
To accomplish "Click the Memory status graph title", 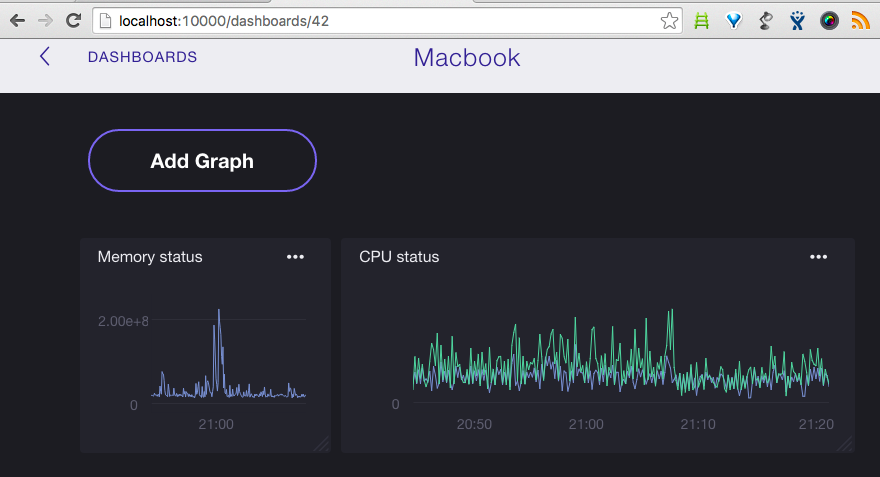I will [150, 256].
